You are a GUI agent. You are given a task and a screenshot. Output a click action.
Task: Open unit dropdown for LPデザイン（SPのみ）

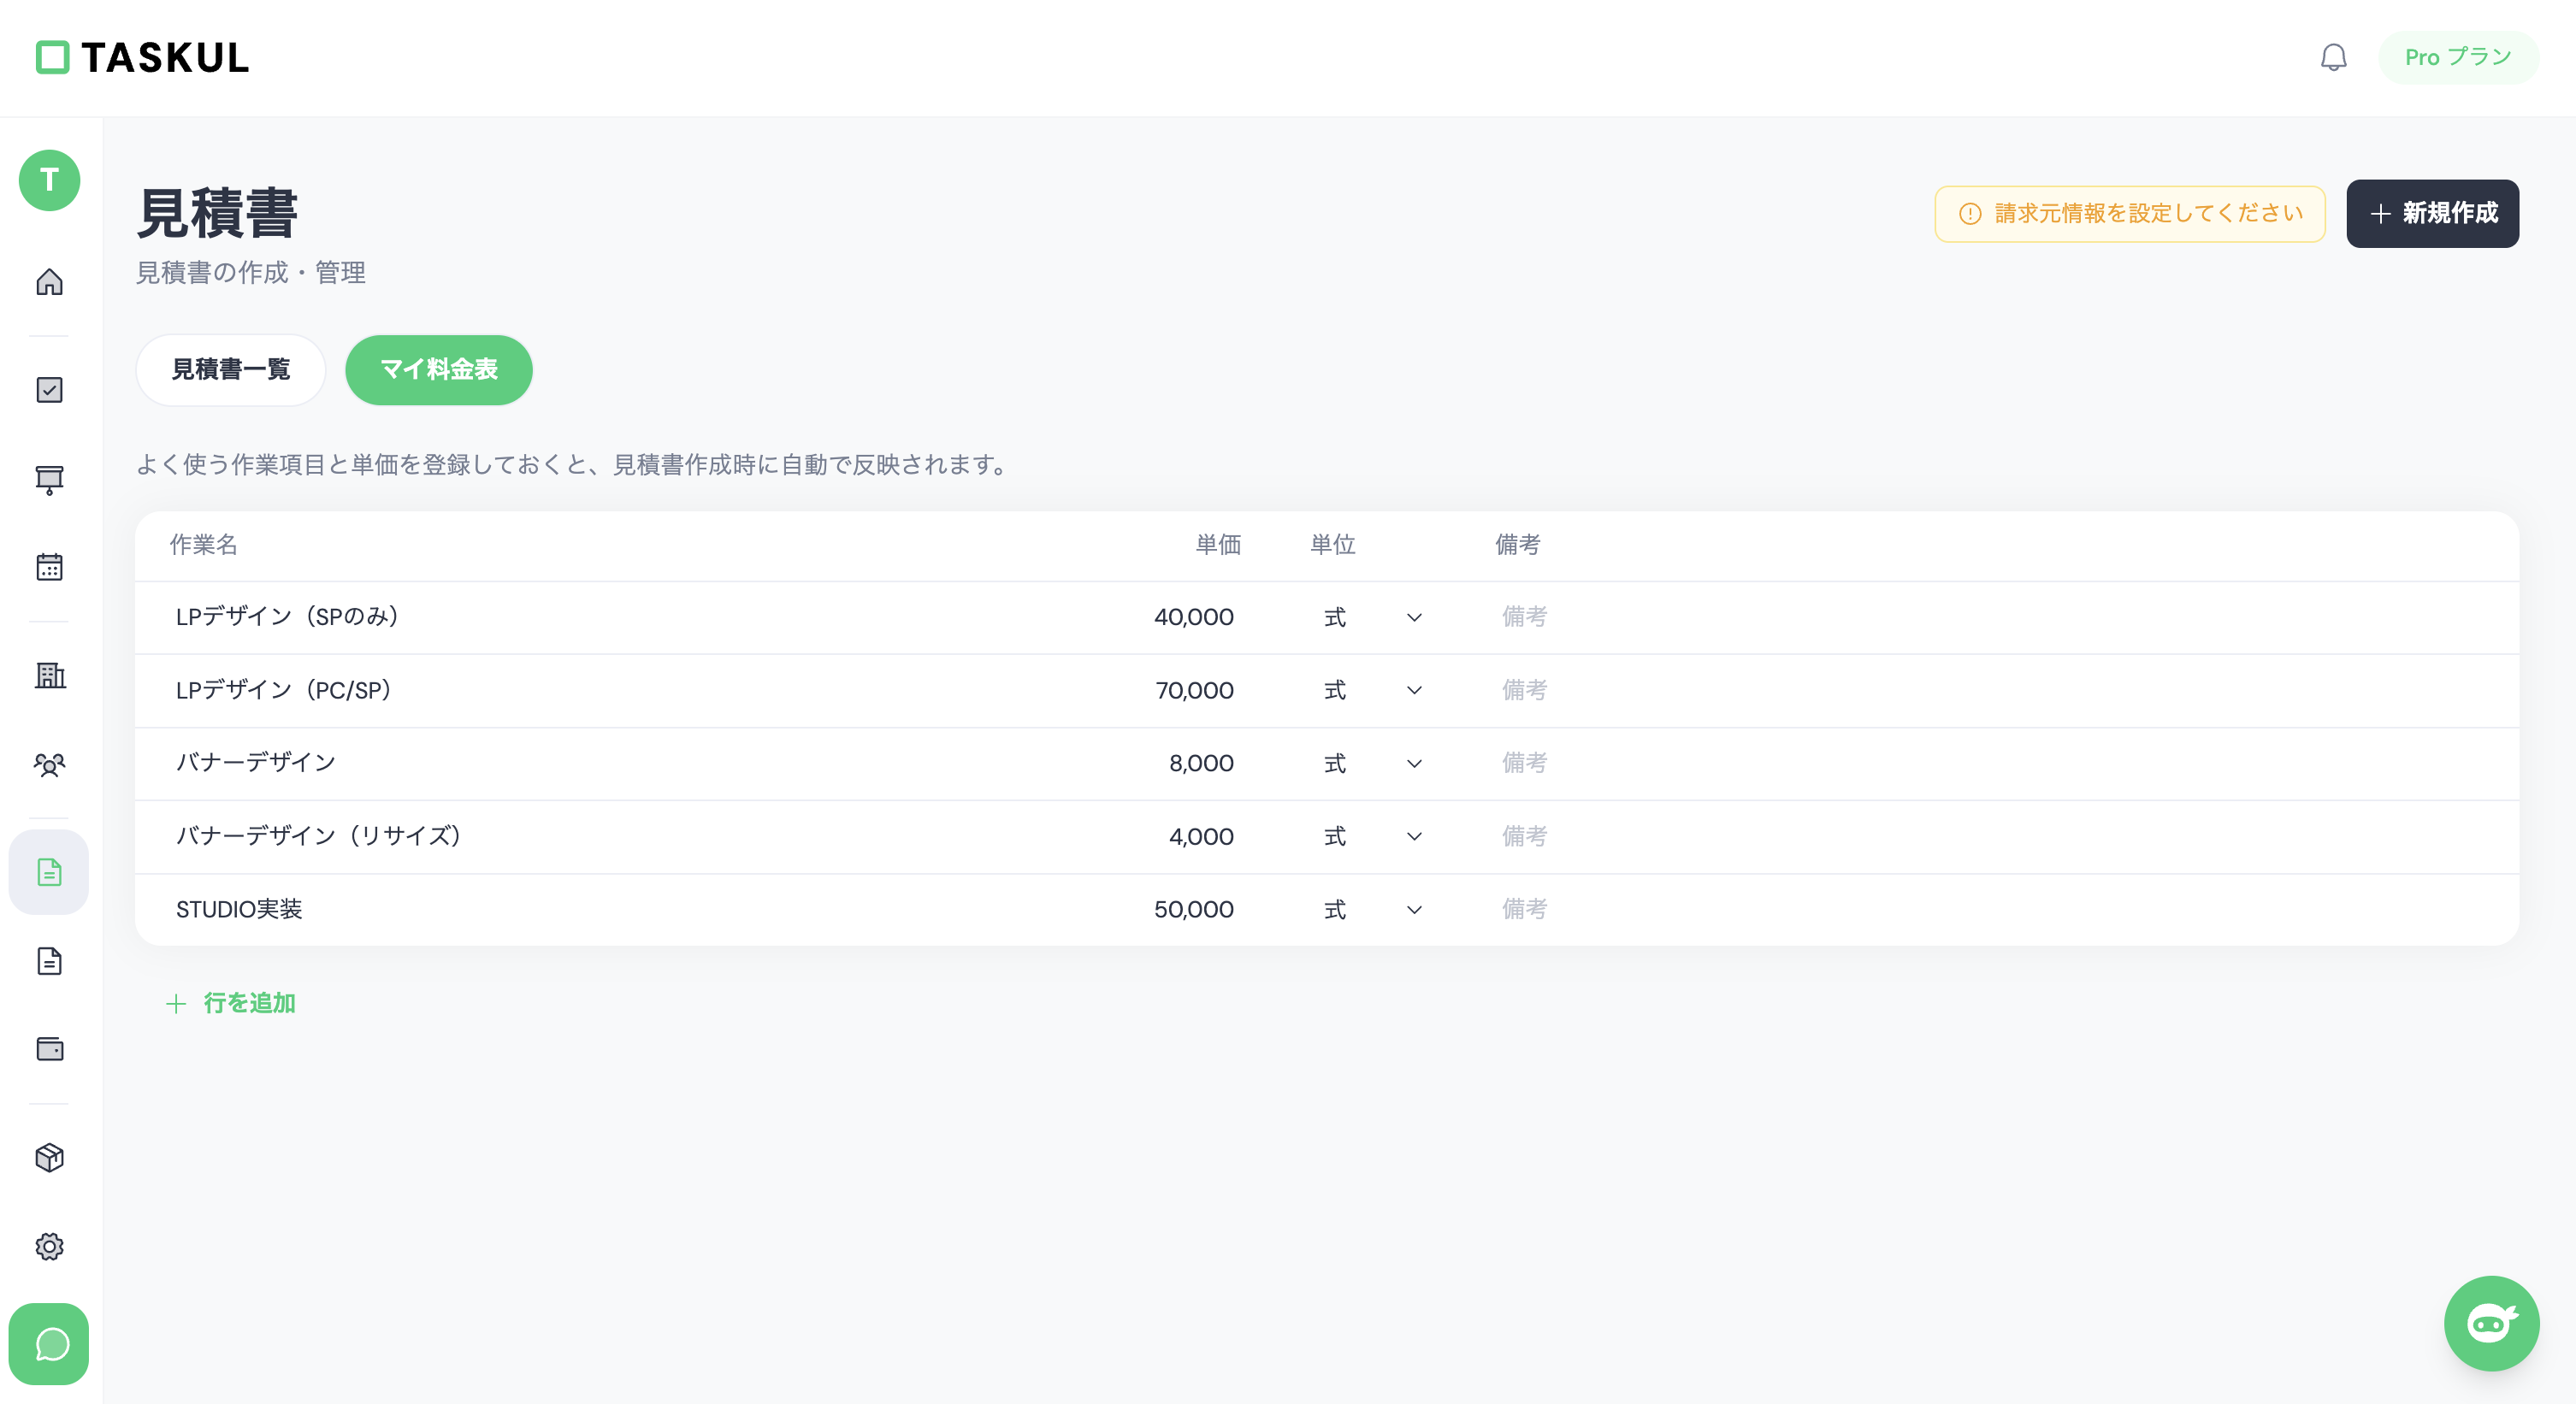1372,617
